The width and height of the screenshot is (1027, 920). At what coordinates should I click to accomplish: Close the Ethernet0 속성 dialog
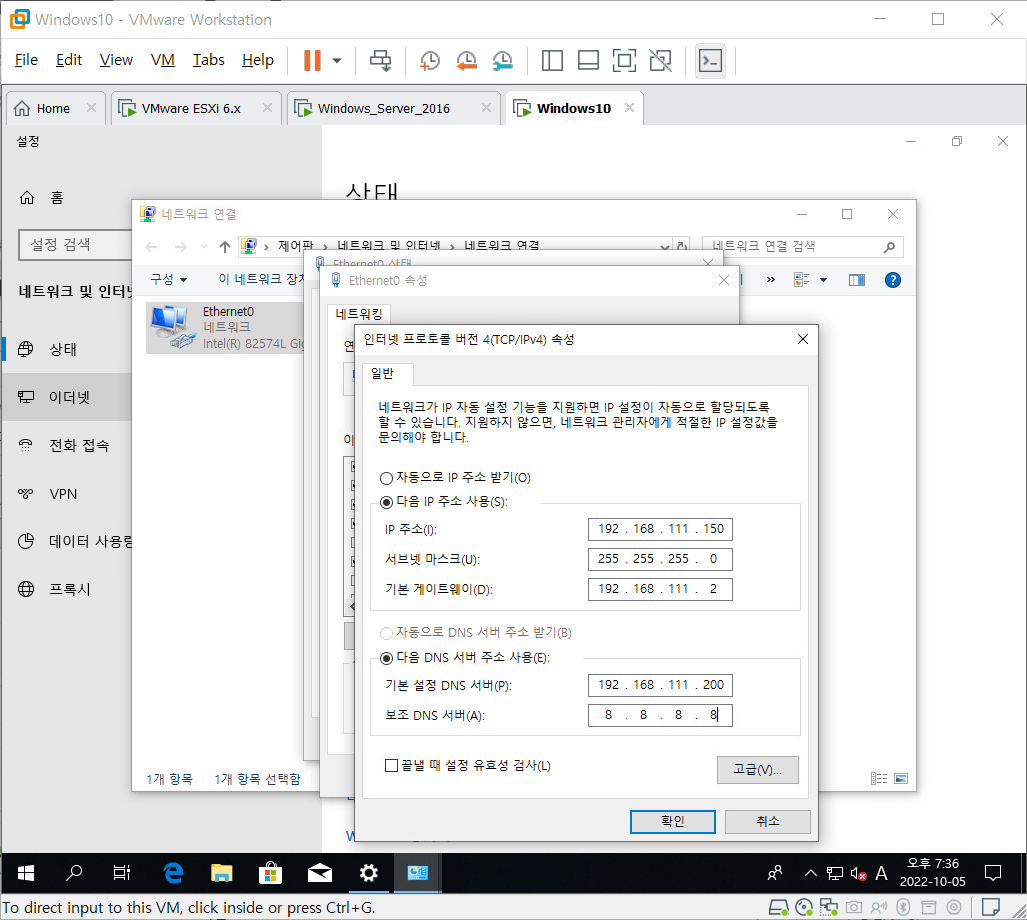pos(724,280)
